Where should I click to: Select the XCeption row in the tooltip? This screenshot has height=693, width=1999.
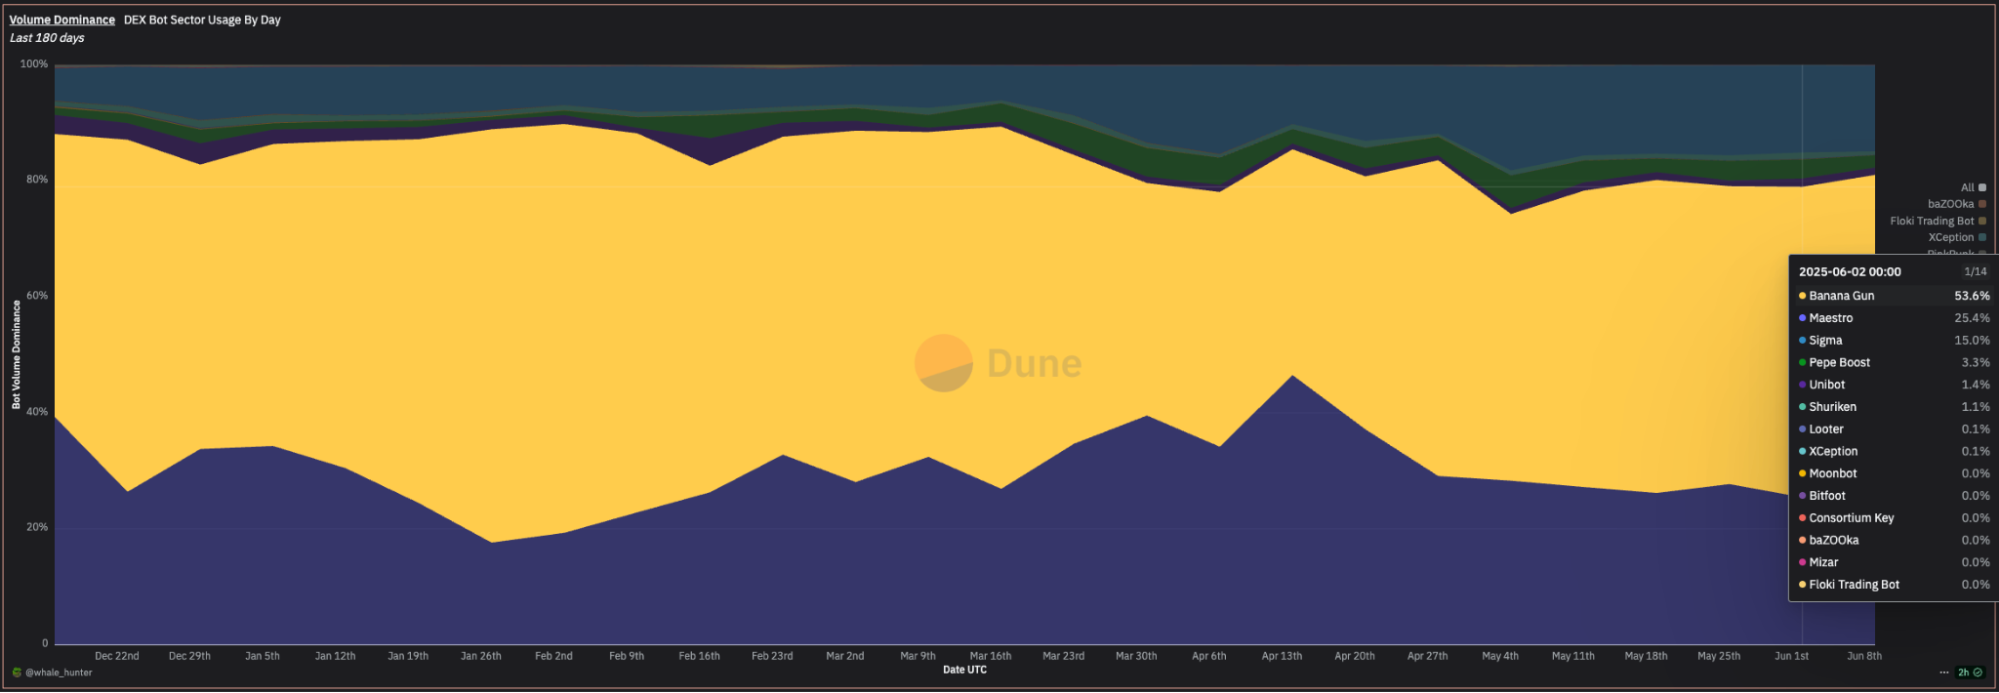[1893, 451]
